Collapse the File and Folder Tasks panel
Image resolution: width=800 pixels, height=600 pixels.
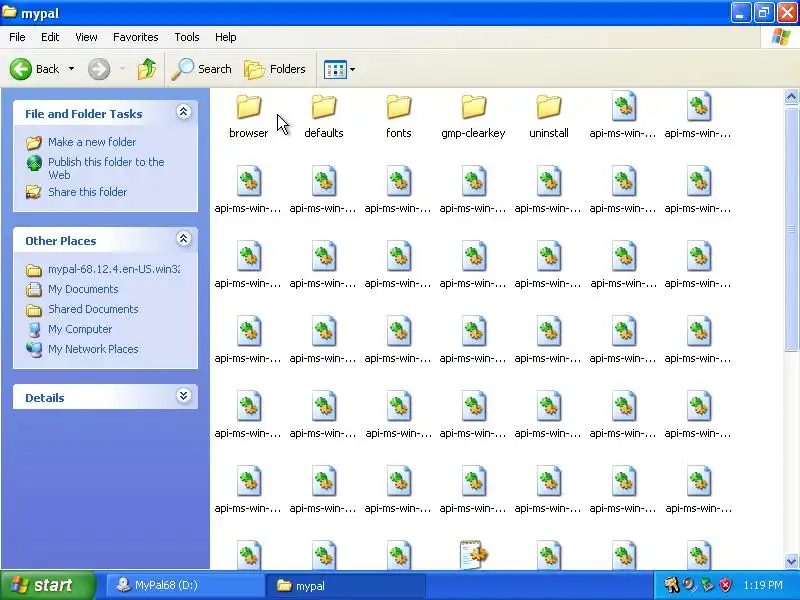[184, 112]
